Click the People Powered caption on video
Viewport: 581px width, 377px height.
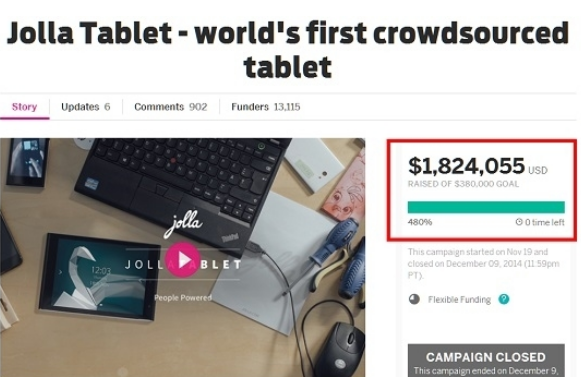tap(183, 298)
